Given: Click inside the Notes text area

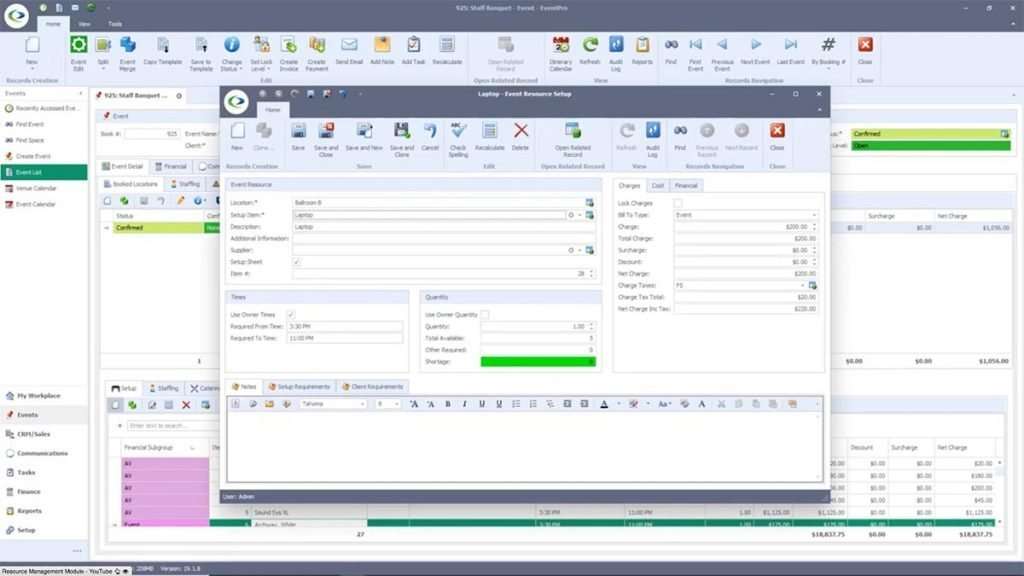Looking at the screenshot, I should [524, 447].
